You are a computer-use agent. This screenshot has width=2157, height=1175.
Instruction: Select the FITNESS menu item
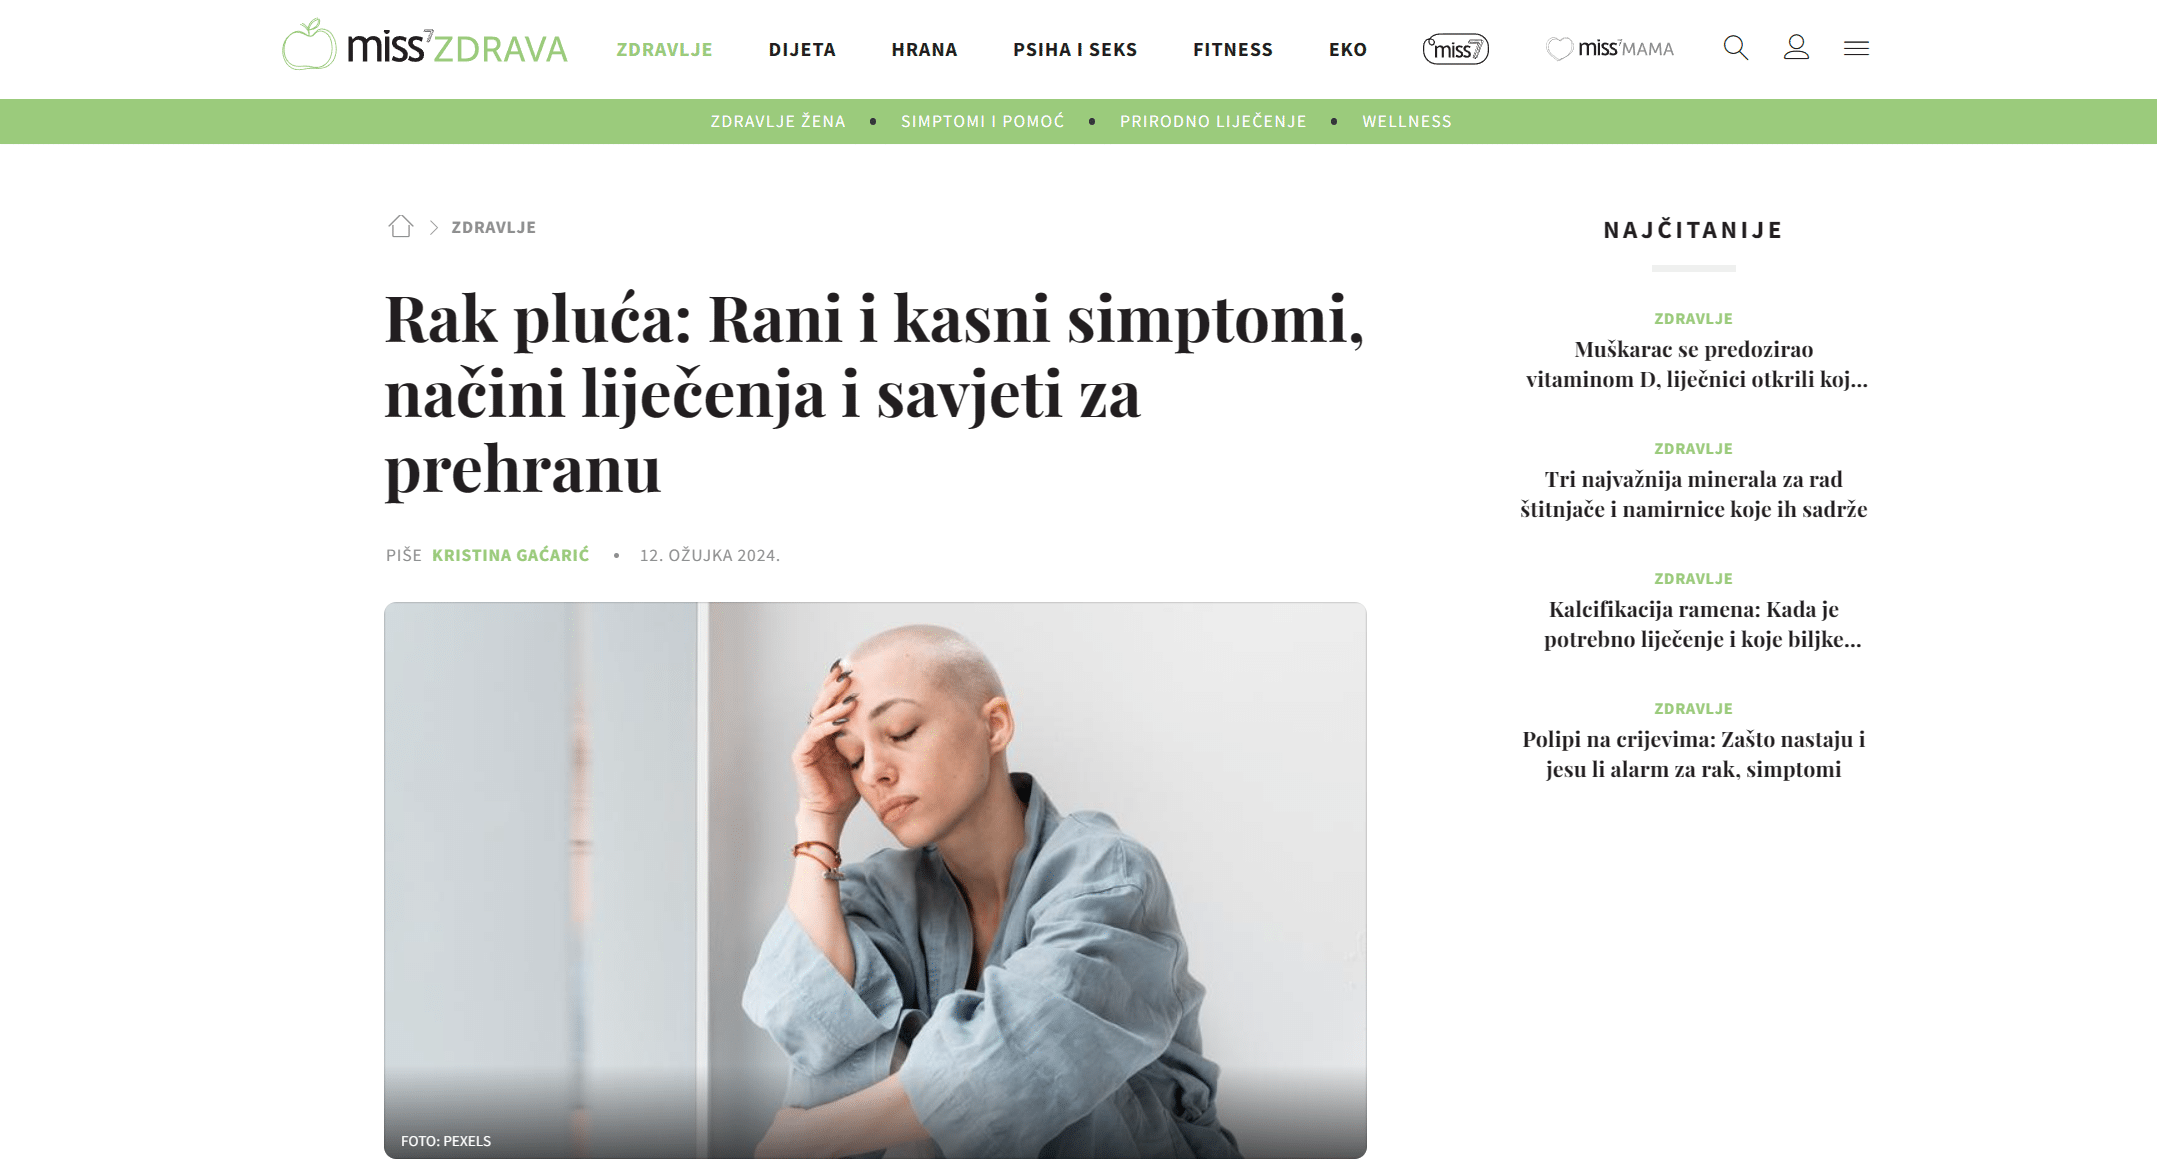[x=1233, y=49]
